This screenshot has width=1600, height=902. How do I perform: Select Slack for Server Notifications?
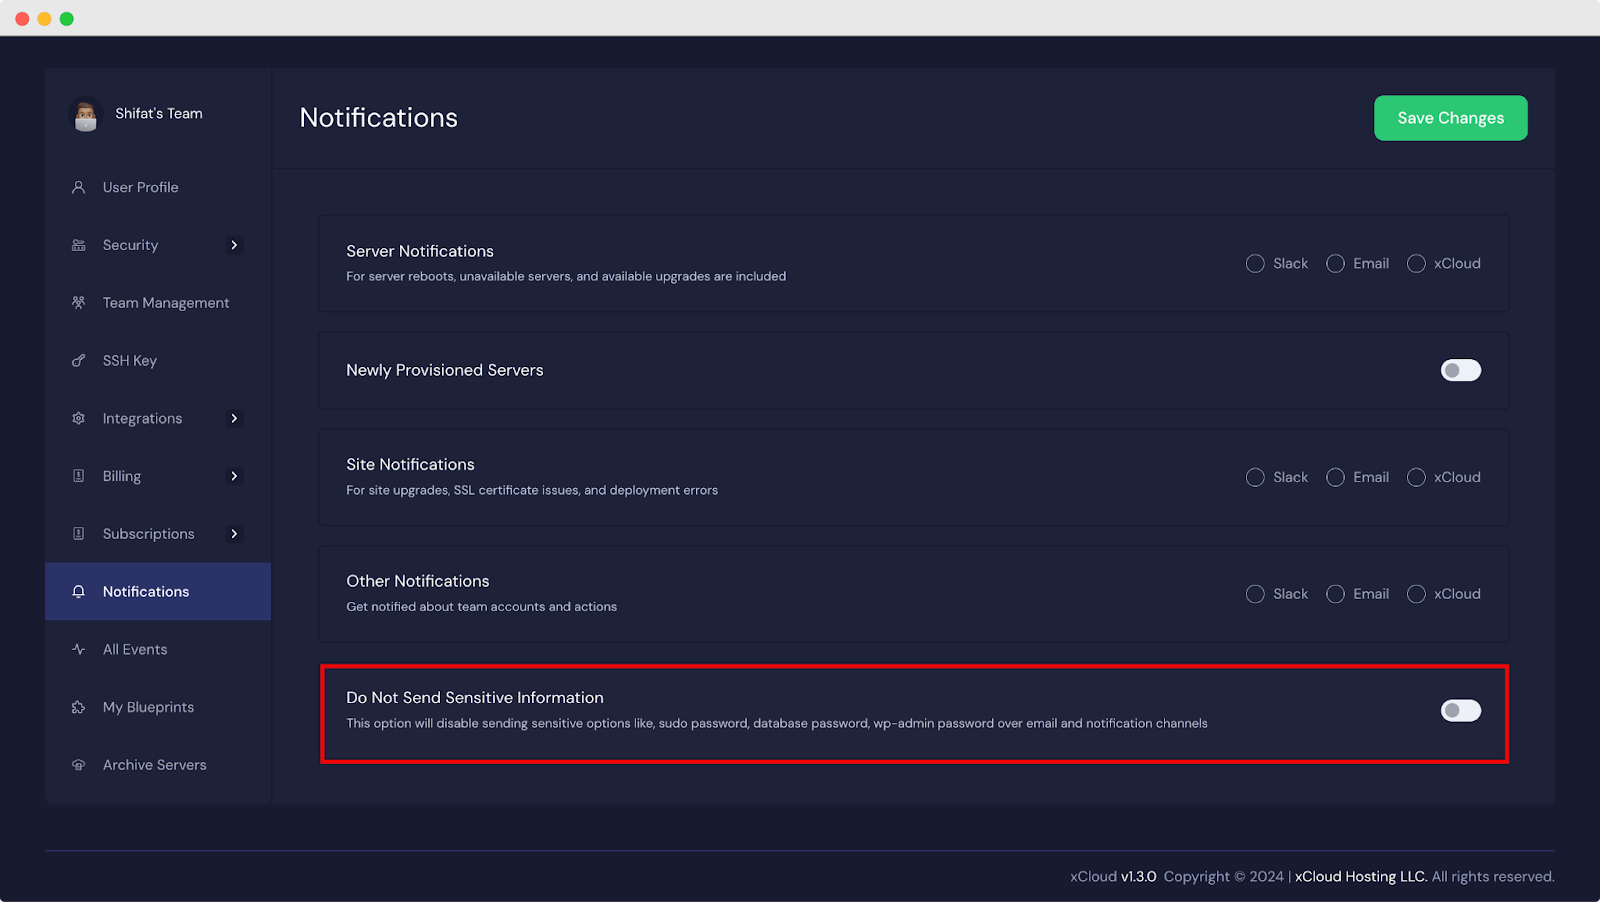(1255, 263)
